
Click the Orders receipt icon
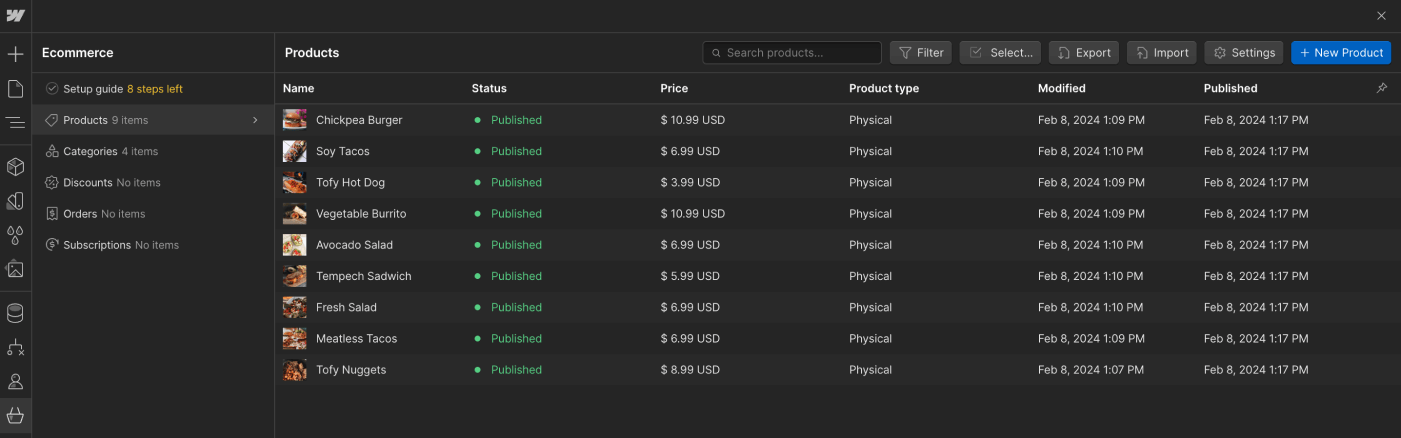[52, 213]
